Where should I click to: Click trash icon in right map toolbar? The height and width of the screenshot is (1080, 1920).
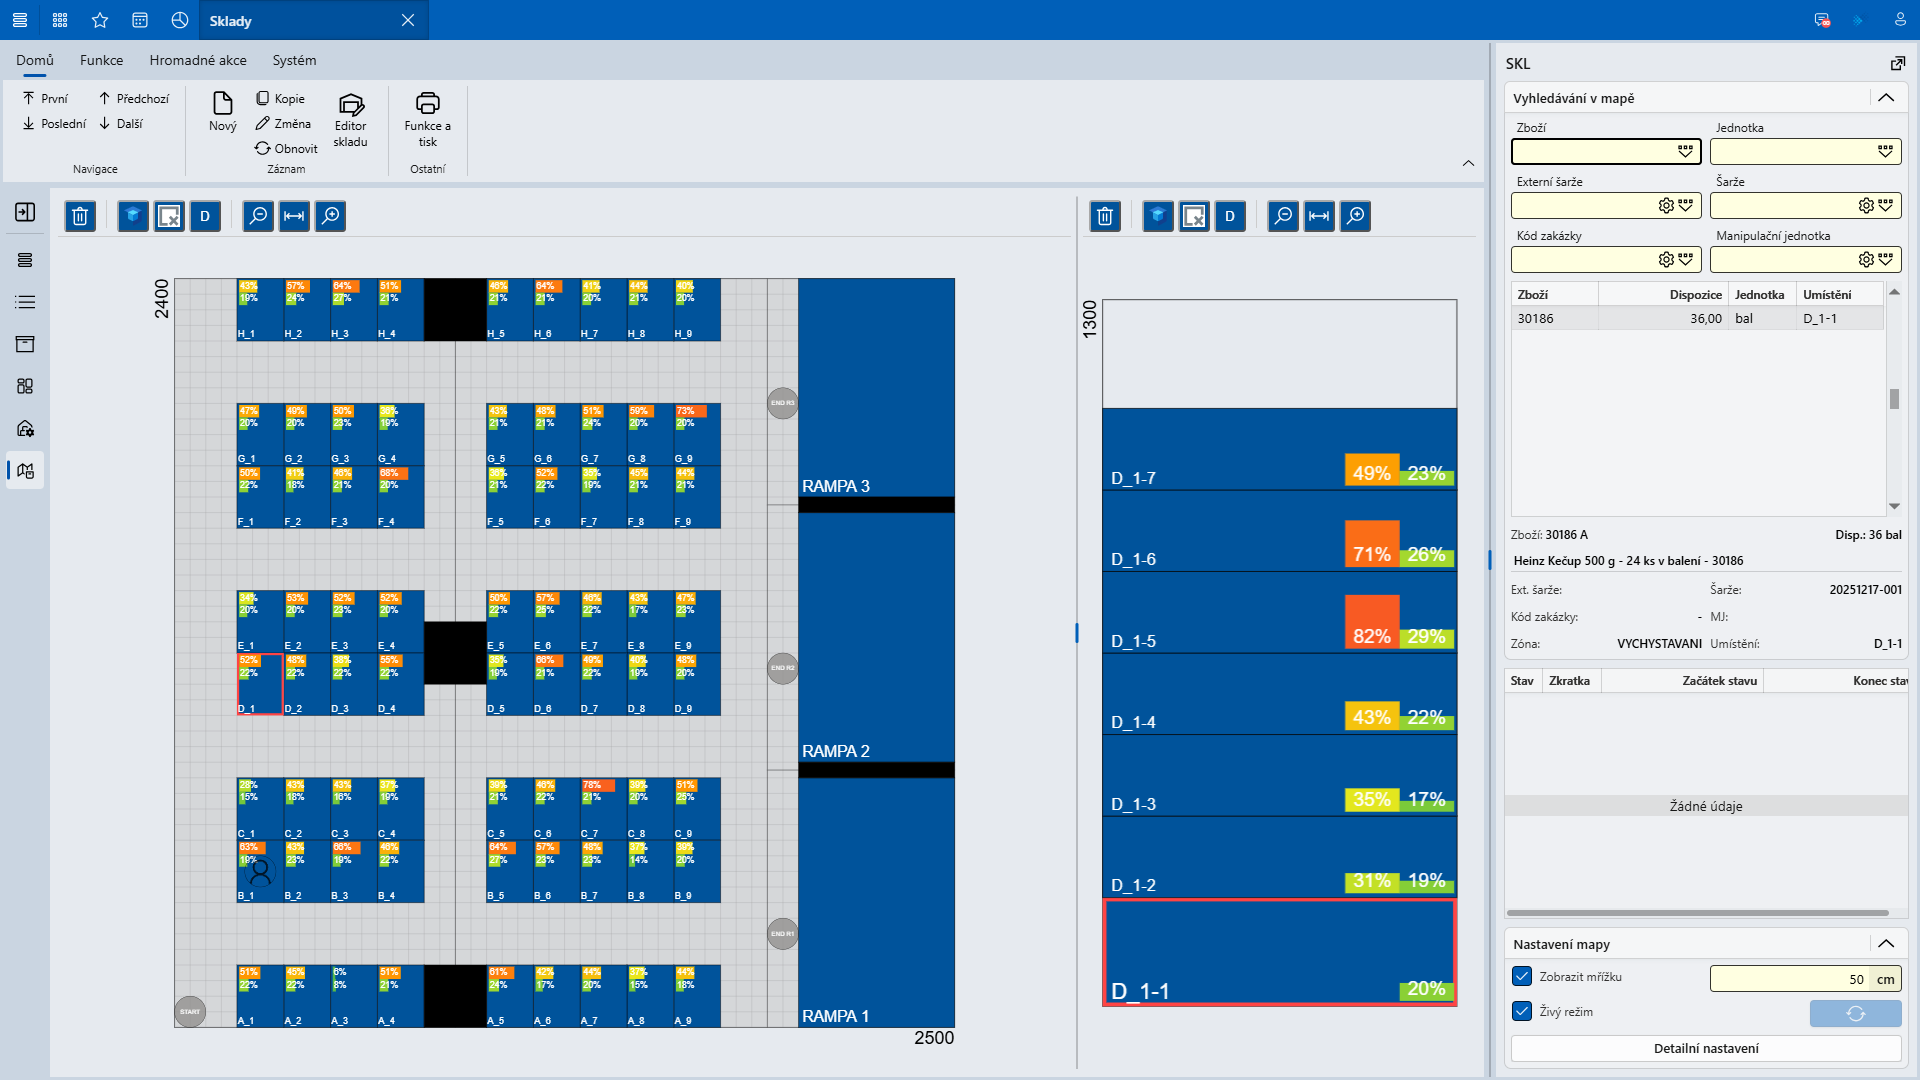tap(1105, 216)
